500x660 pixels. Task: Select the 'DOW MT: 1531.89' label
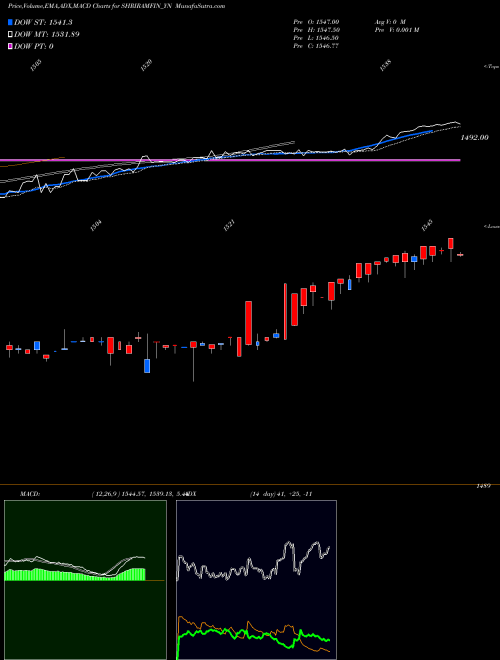[47, 34]
